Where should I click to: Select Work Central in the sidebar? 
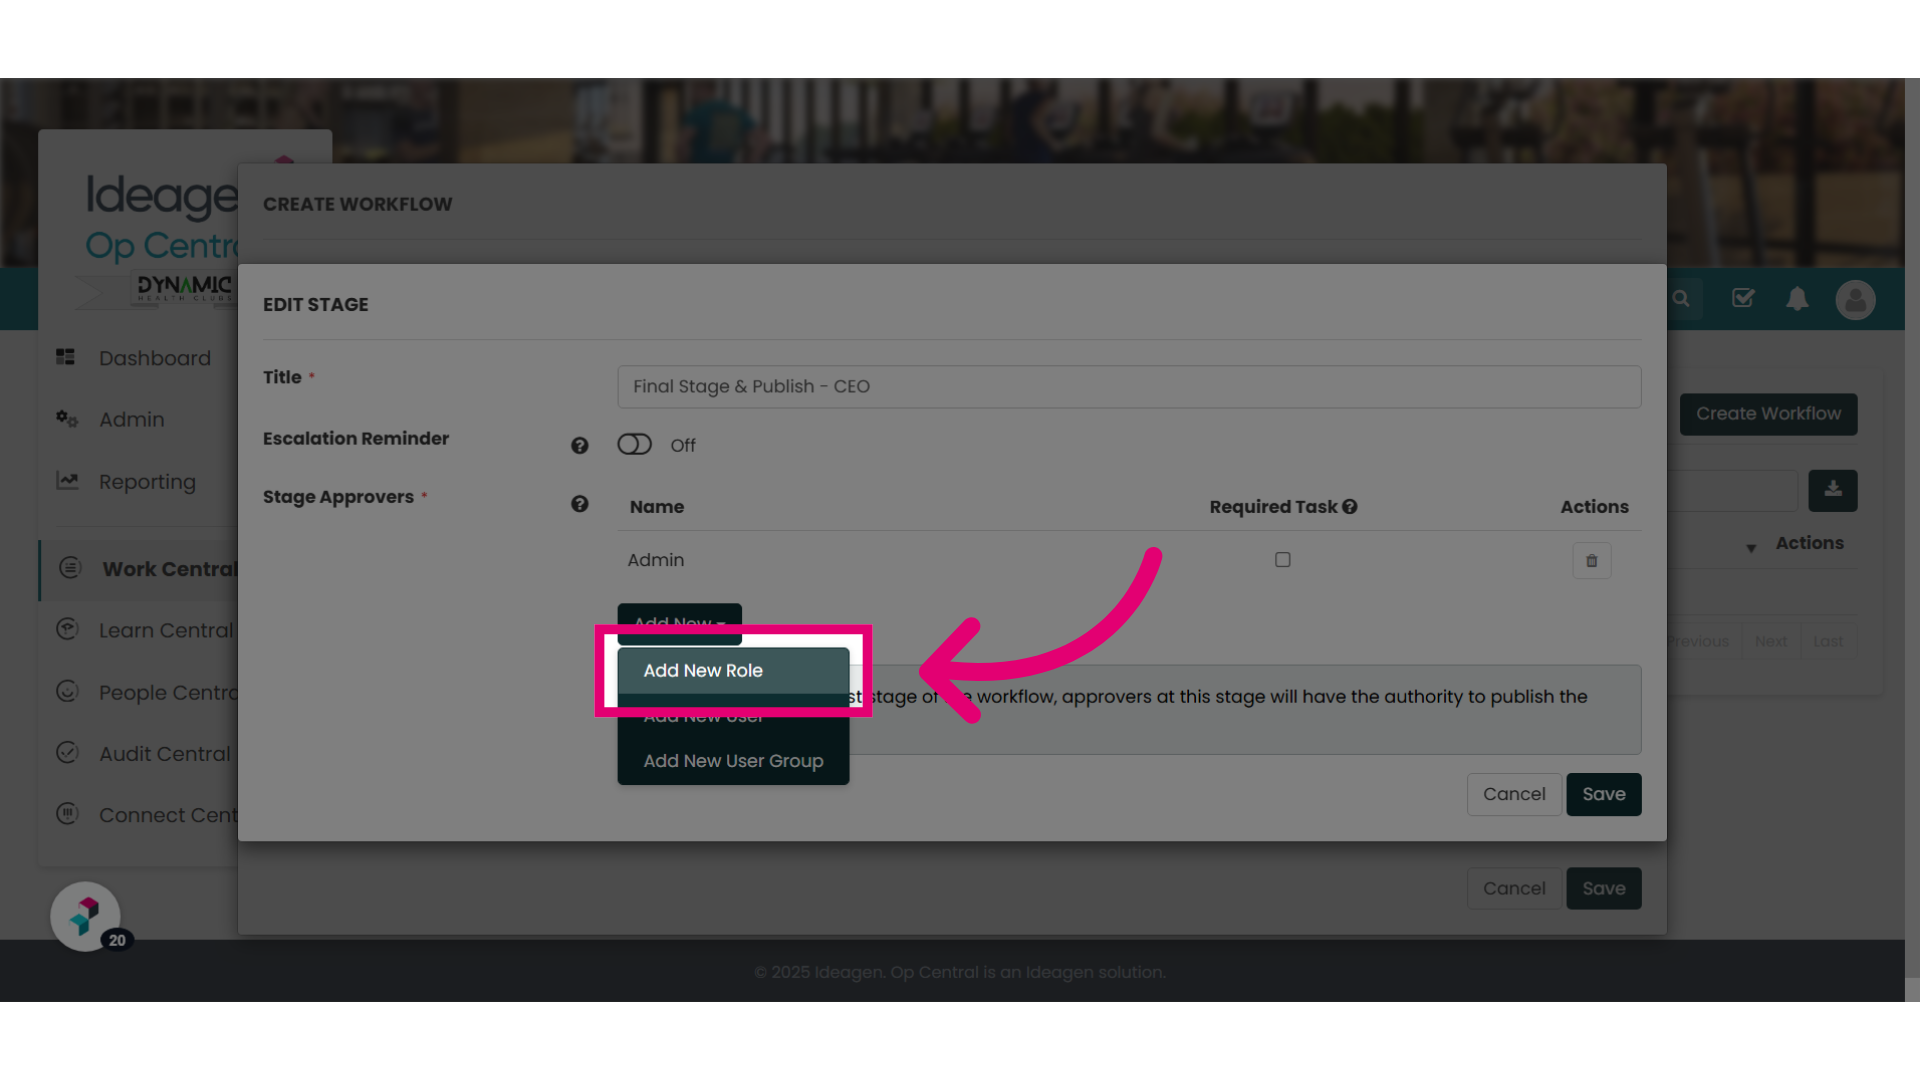tap(140, 570)
